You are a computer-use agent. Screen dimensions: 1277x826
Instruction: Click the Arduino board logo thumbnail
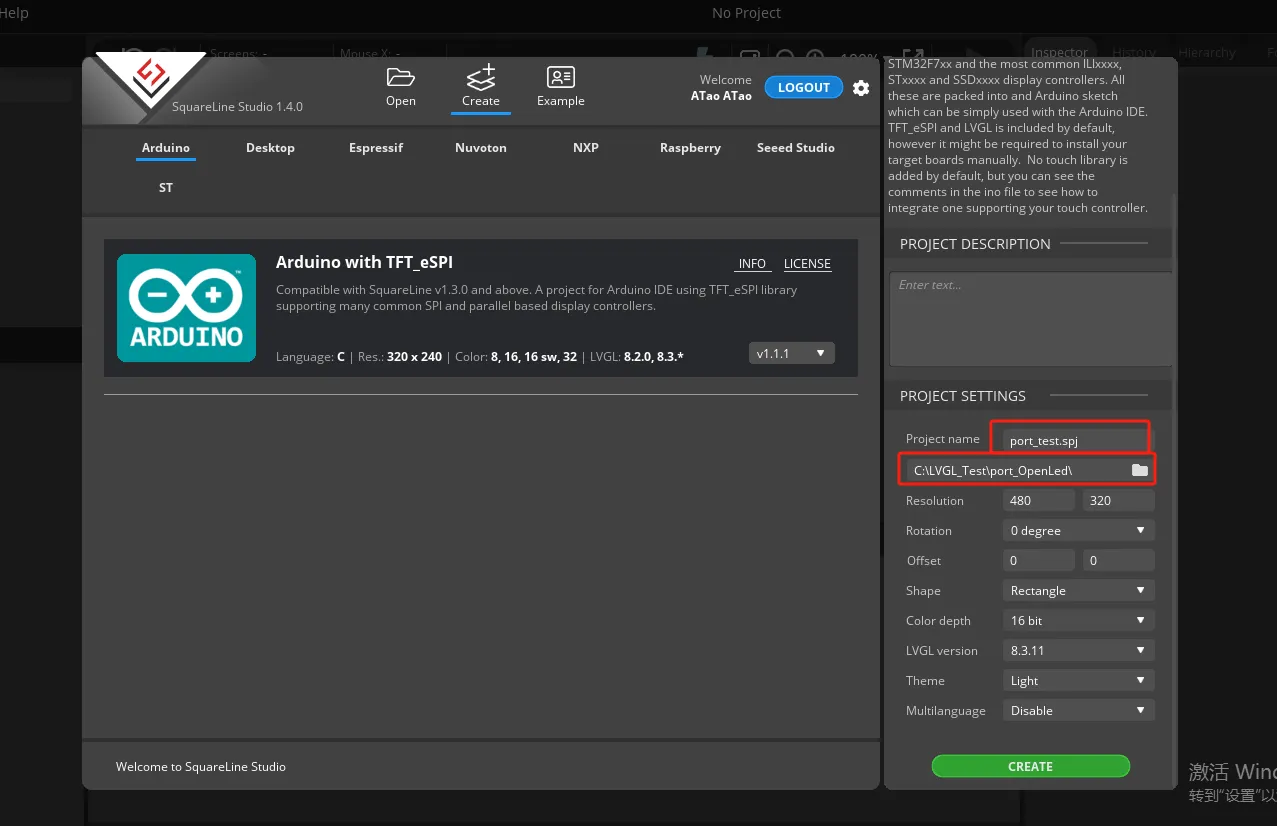point(186,308)
